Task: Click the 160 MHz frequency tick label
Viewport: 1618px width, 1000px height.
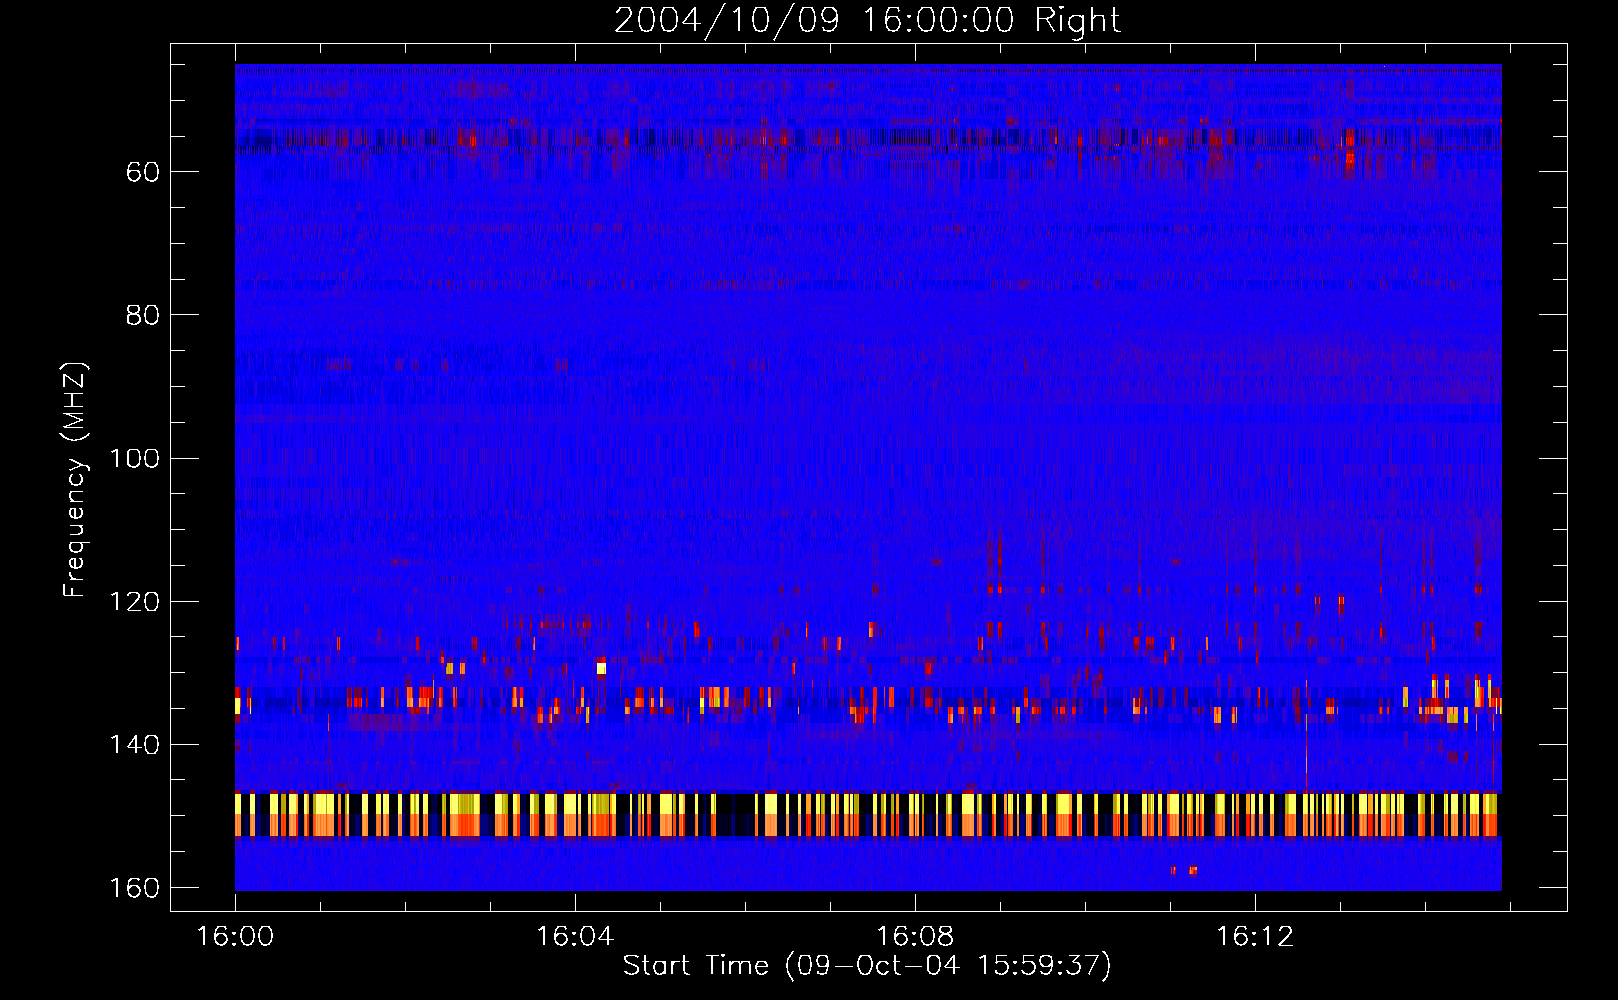Action: (134, 888)
